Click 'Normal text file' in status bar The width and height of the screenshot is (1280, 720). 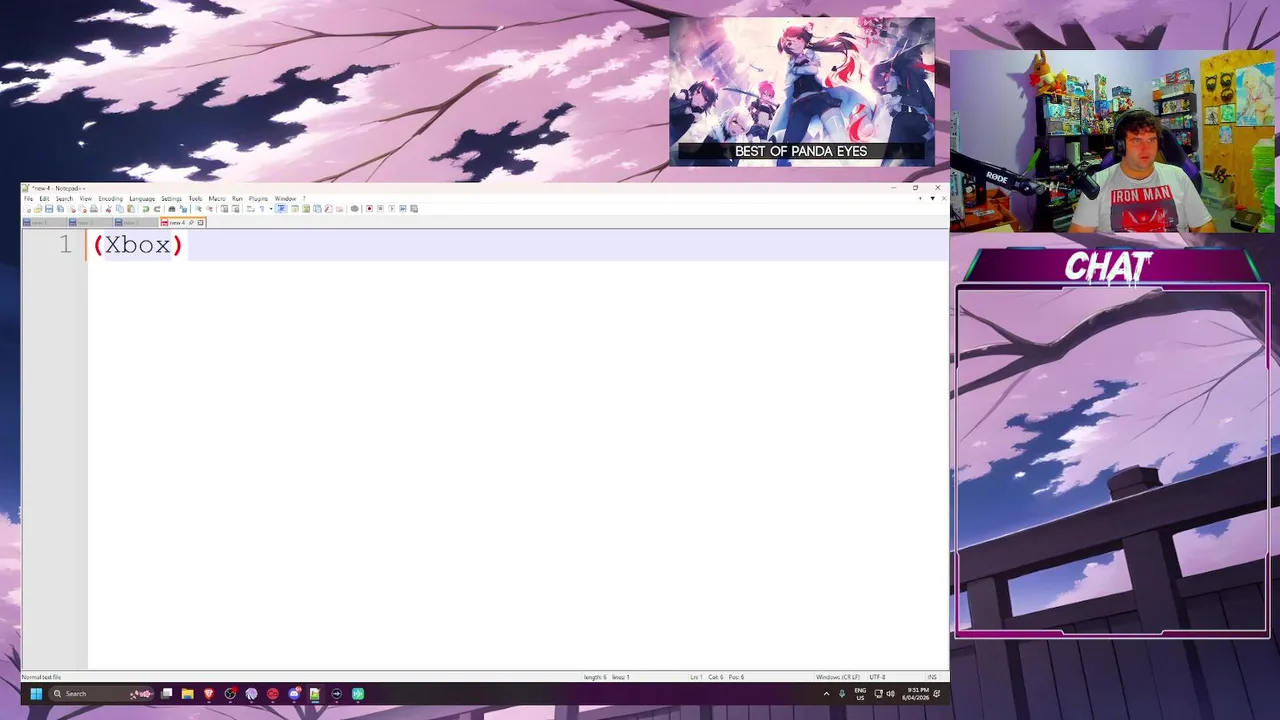point(41,677)
